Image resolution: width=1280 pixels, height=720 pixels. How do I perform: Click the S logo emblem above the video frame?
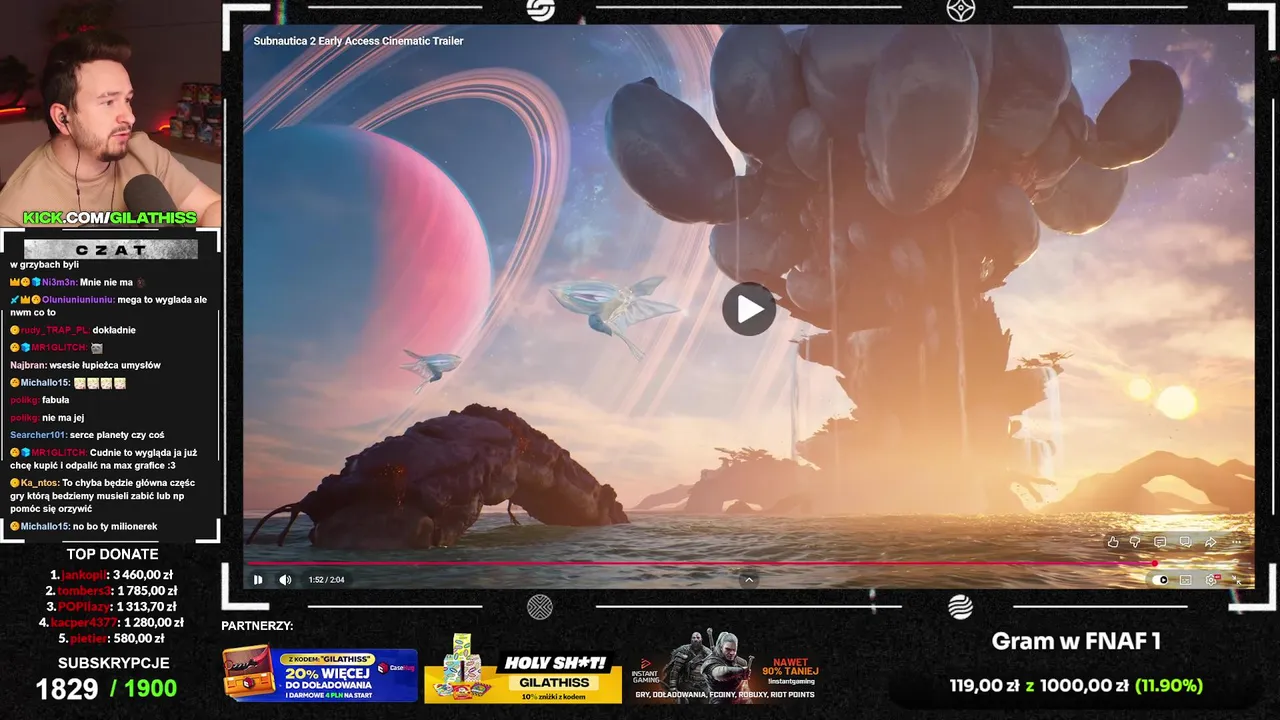click(540, 10)
